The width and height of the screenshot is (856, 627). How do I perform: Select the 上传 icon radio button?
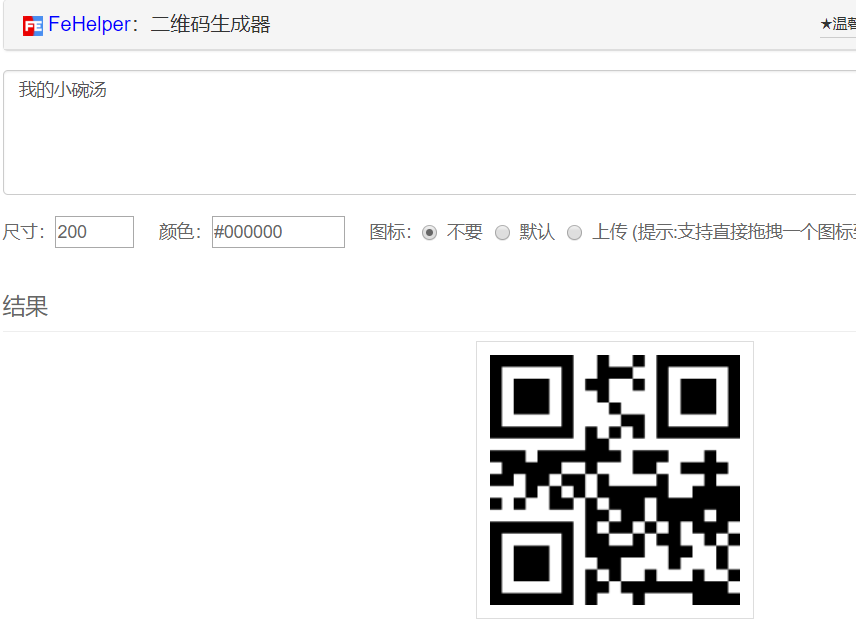(x=574, y=233)
